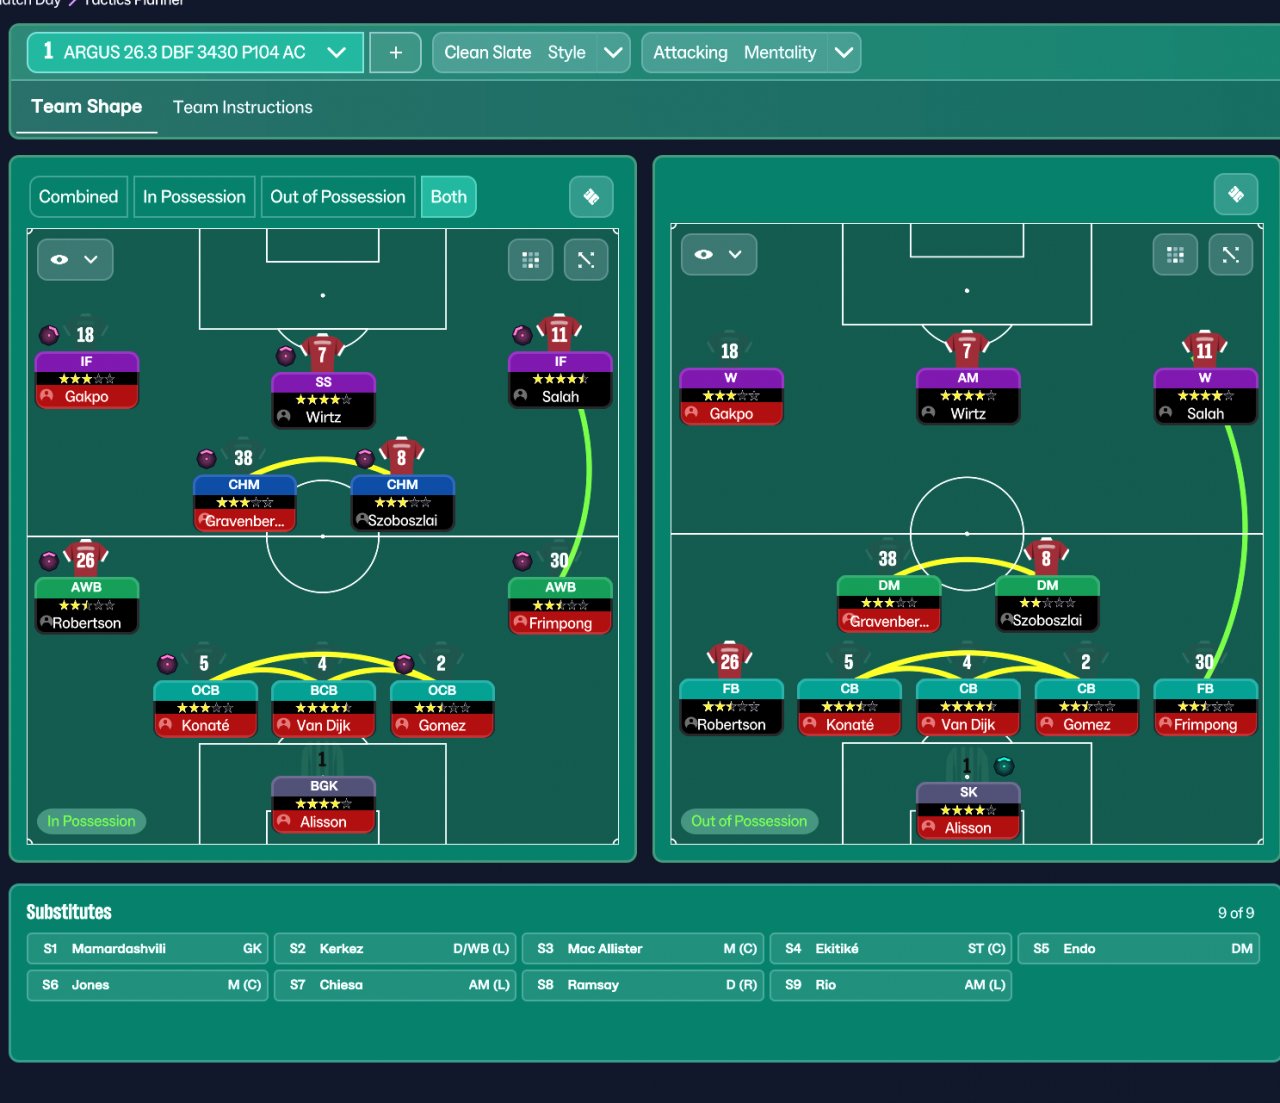Select substitute S9 Rio
1280x1103 pixels.
[891, 985]
